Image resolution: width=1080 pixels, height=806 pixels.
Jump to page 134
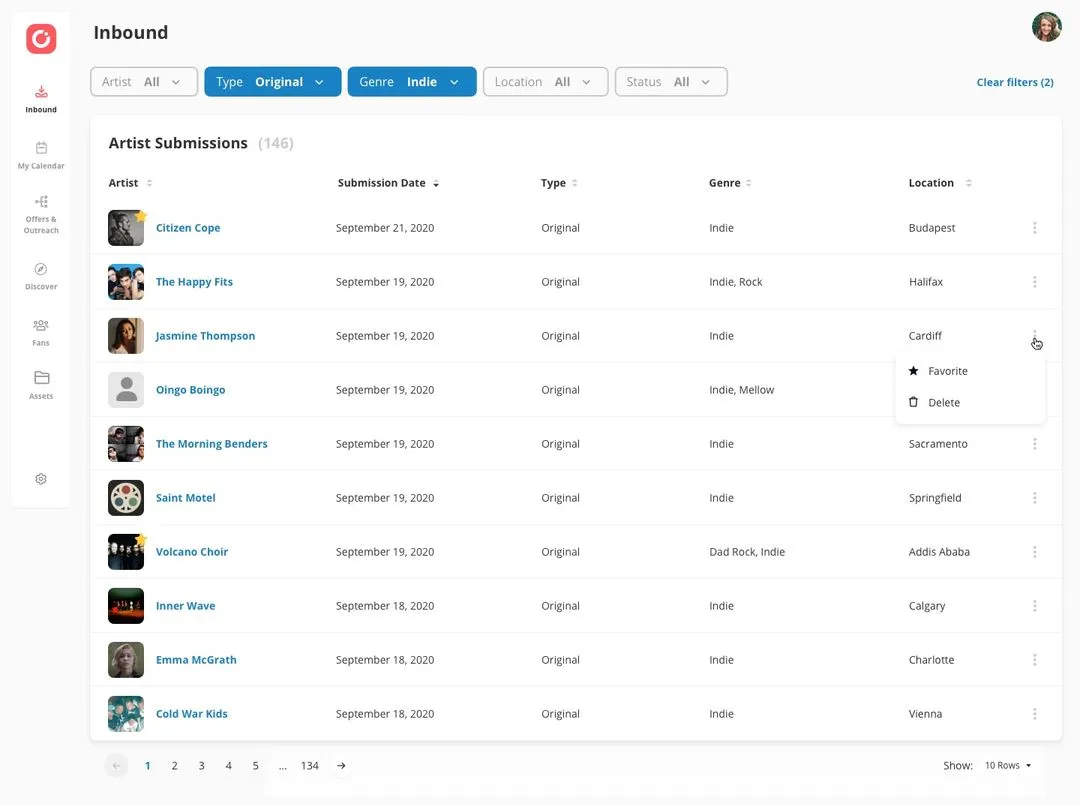pos(309,765)
